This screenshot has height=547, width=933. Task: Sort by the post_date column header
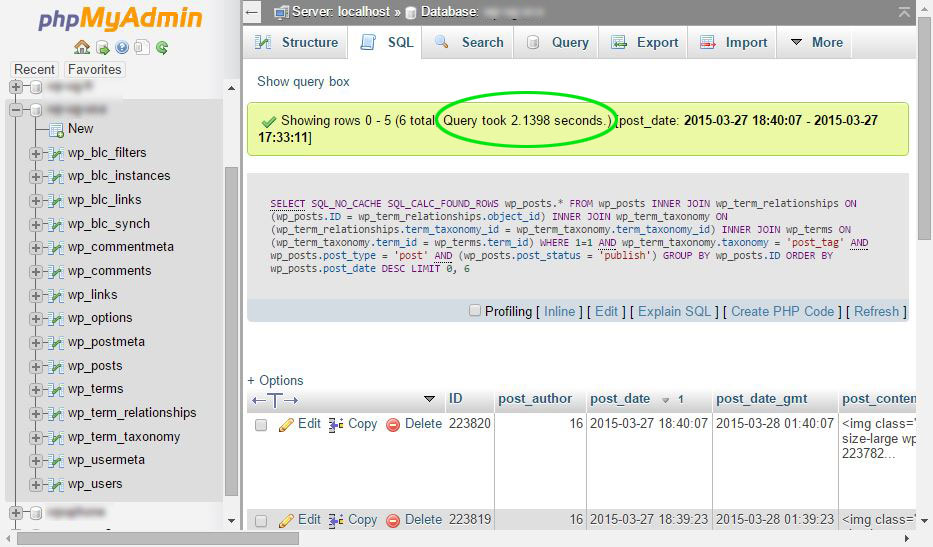coord(620,399)
